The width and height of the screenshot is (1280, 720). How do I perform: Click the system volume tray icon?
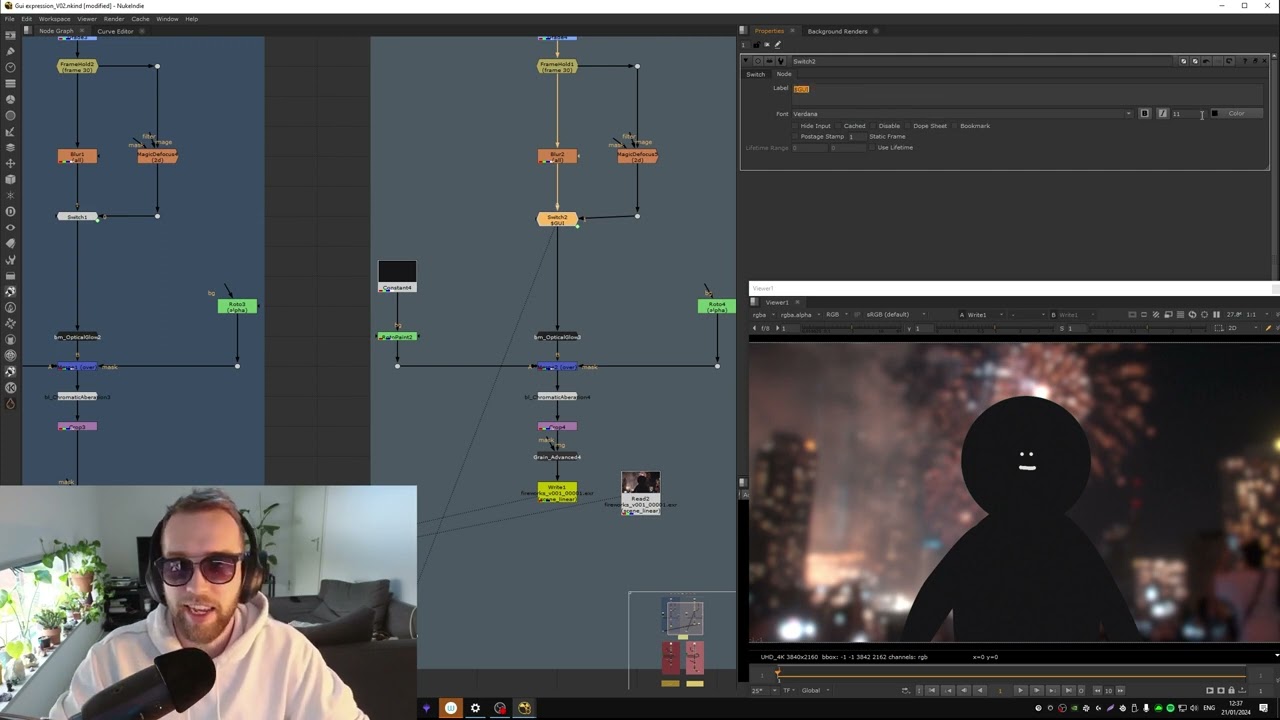point(1195,708)
